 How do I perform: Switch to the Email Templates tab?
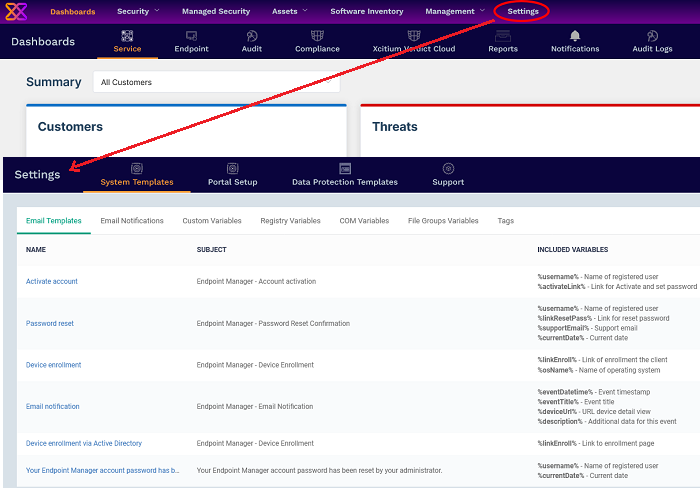pyautogui.click(x=54, y=221)
